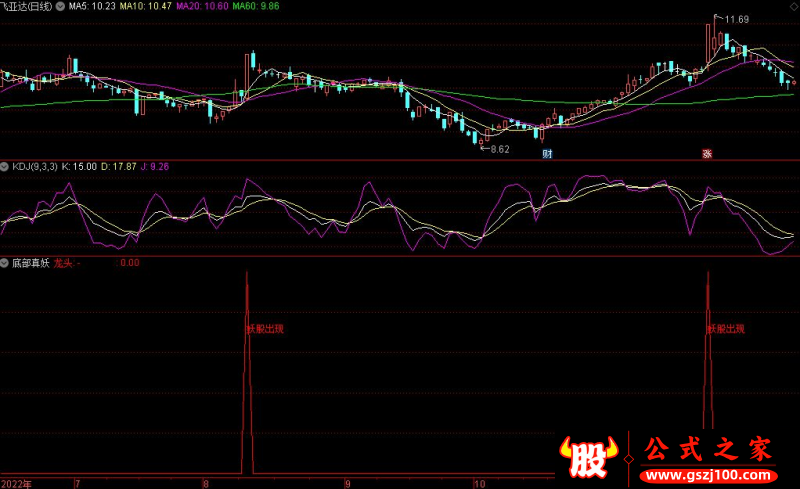The image size is (800, 489).
Task: Click the first 妖股出现 signal label
Action: [265, 328]
